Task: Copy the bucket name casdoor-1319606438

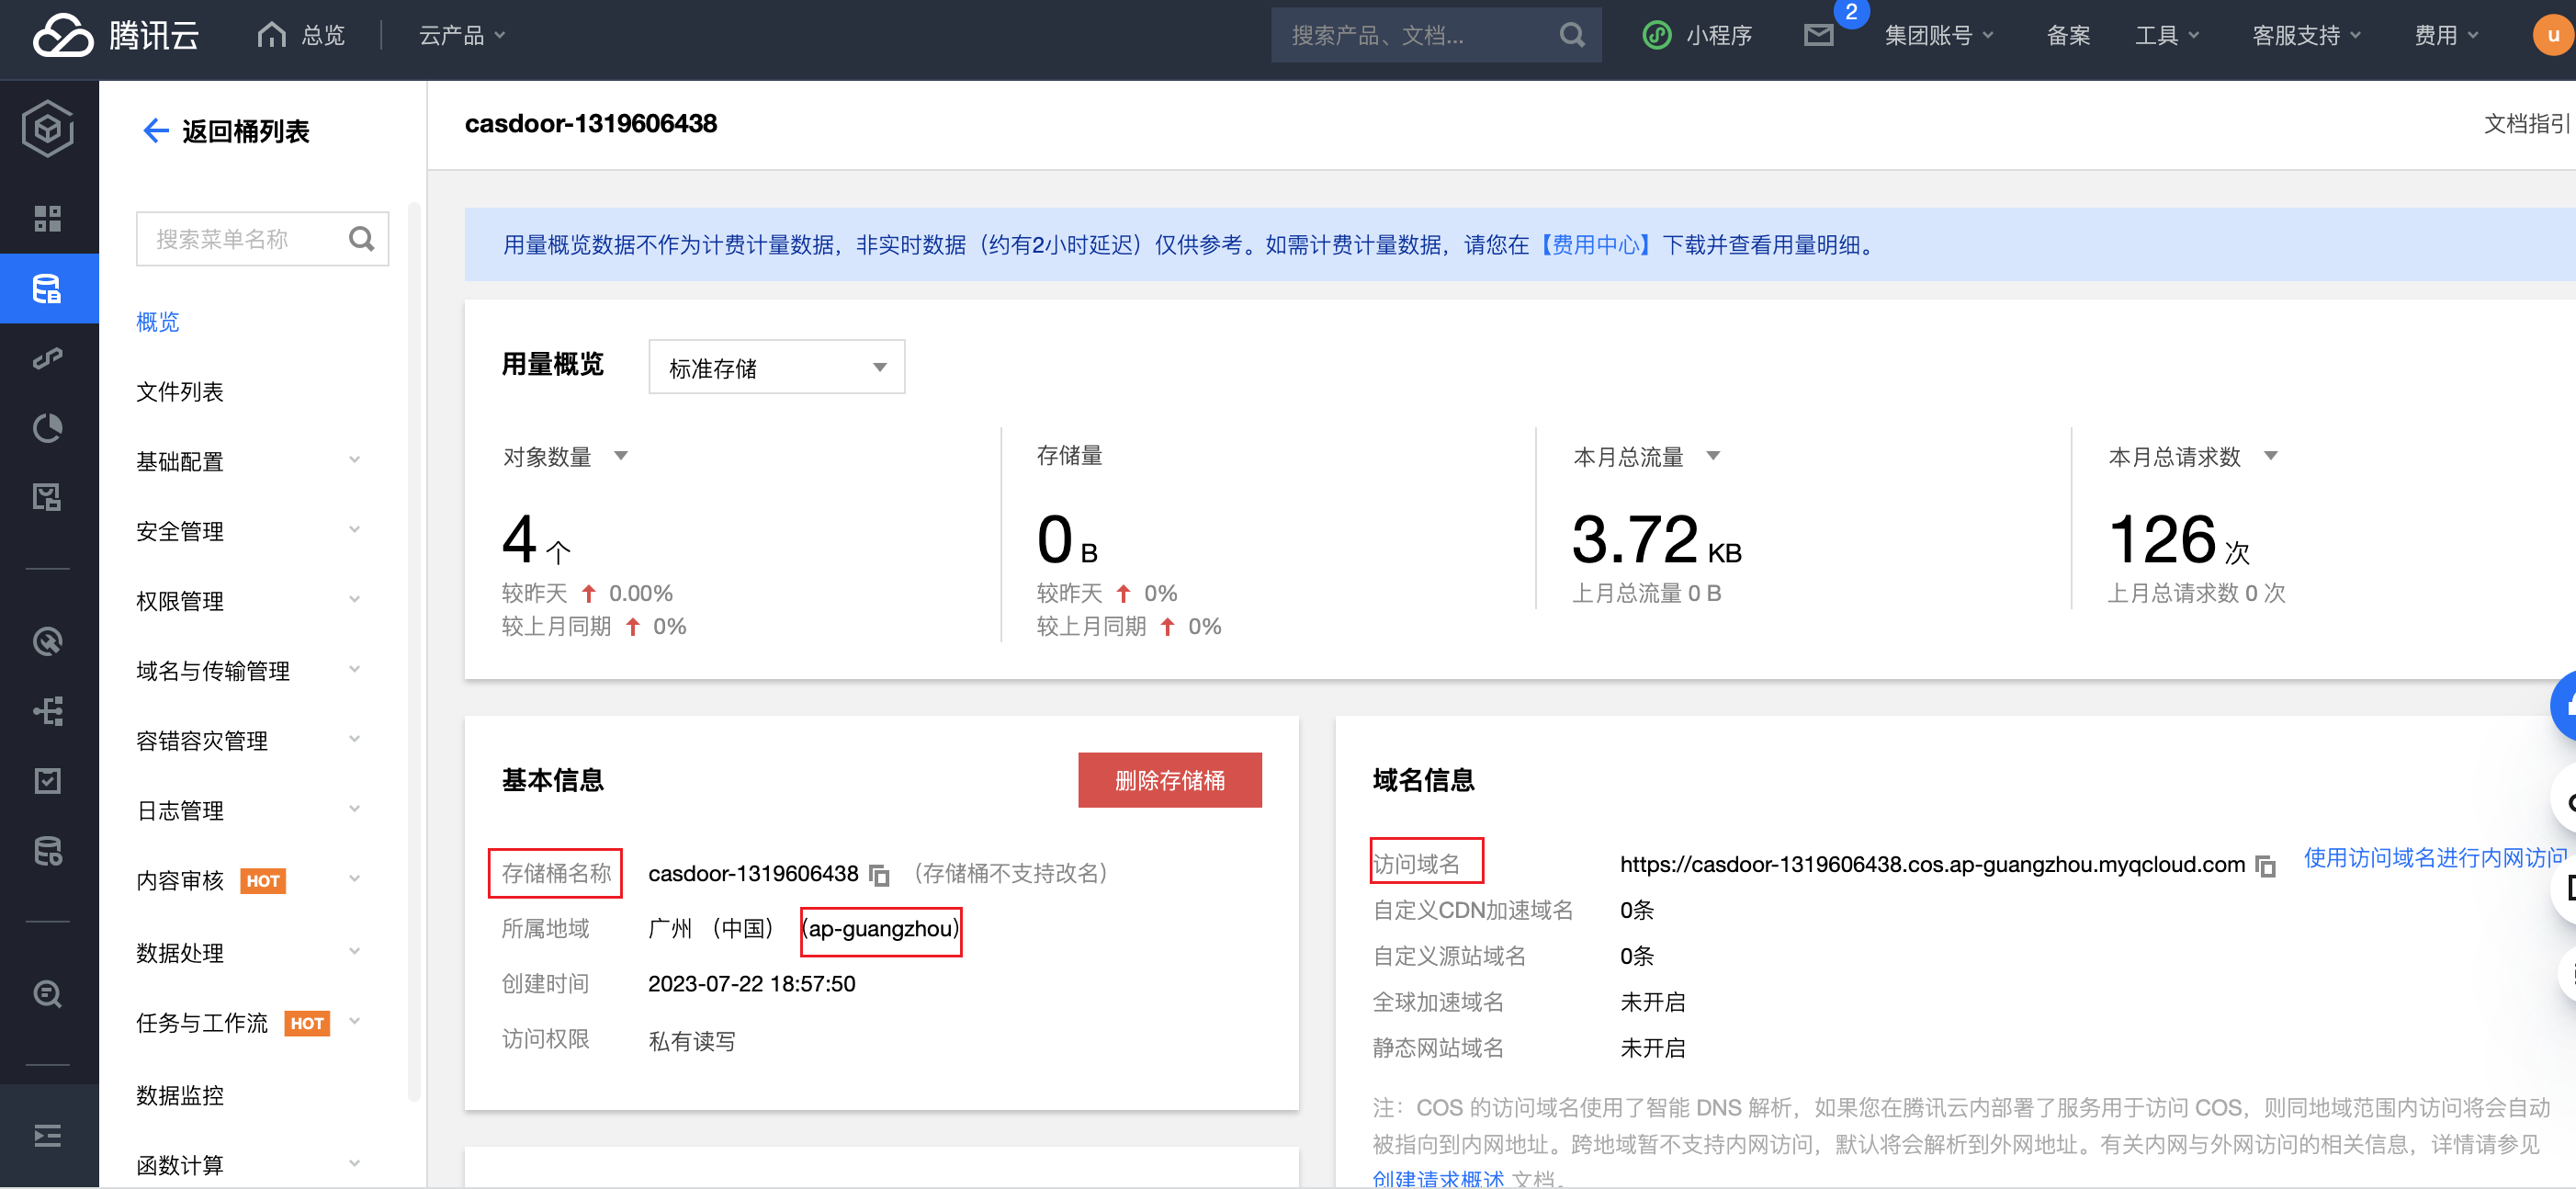Action: tap(879, 874)
